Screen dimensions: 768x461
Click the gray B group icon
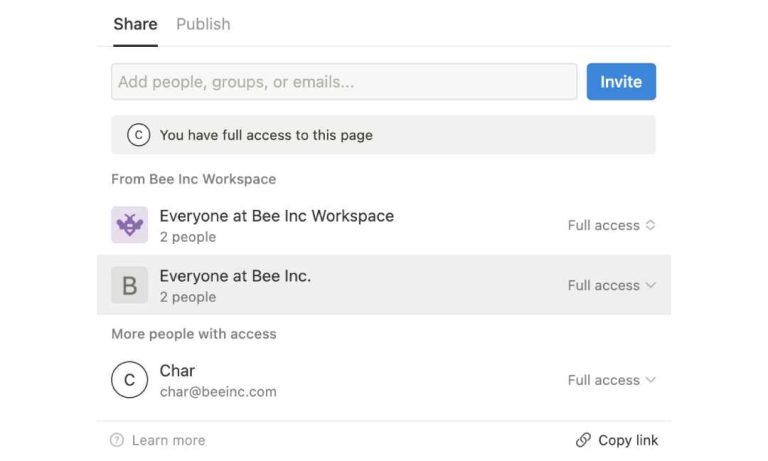pyautogui.click(x=129, y=285)
